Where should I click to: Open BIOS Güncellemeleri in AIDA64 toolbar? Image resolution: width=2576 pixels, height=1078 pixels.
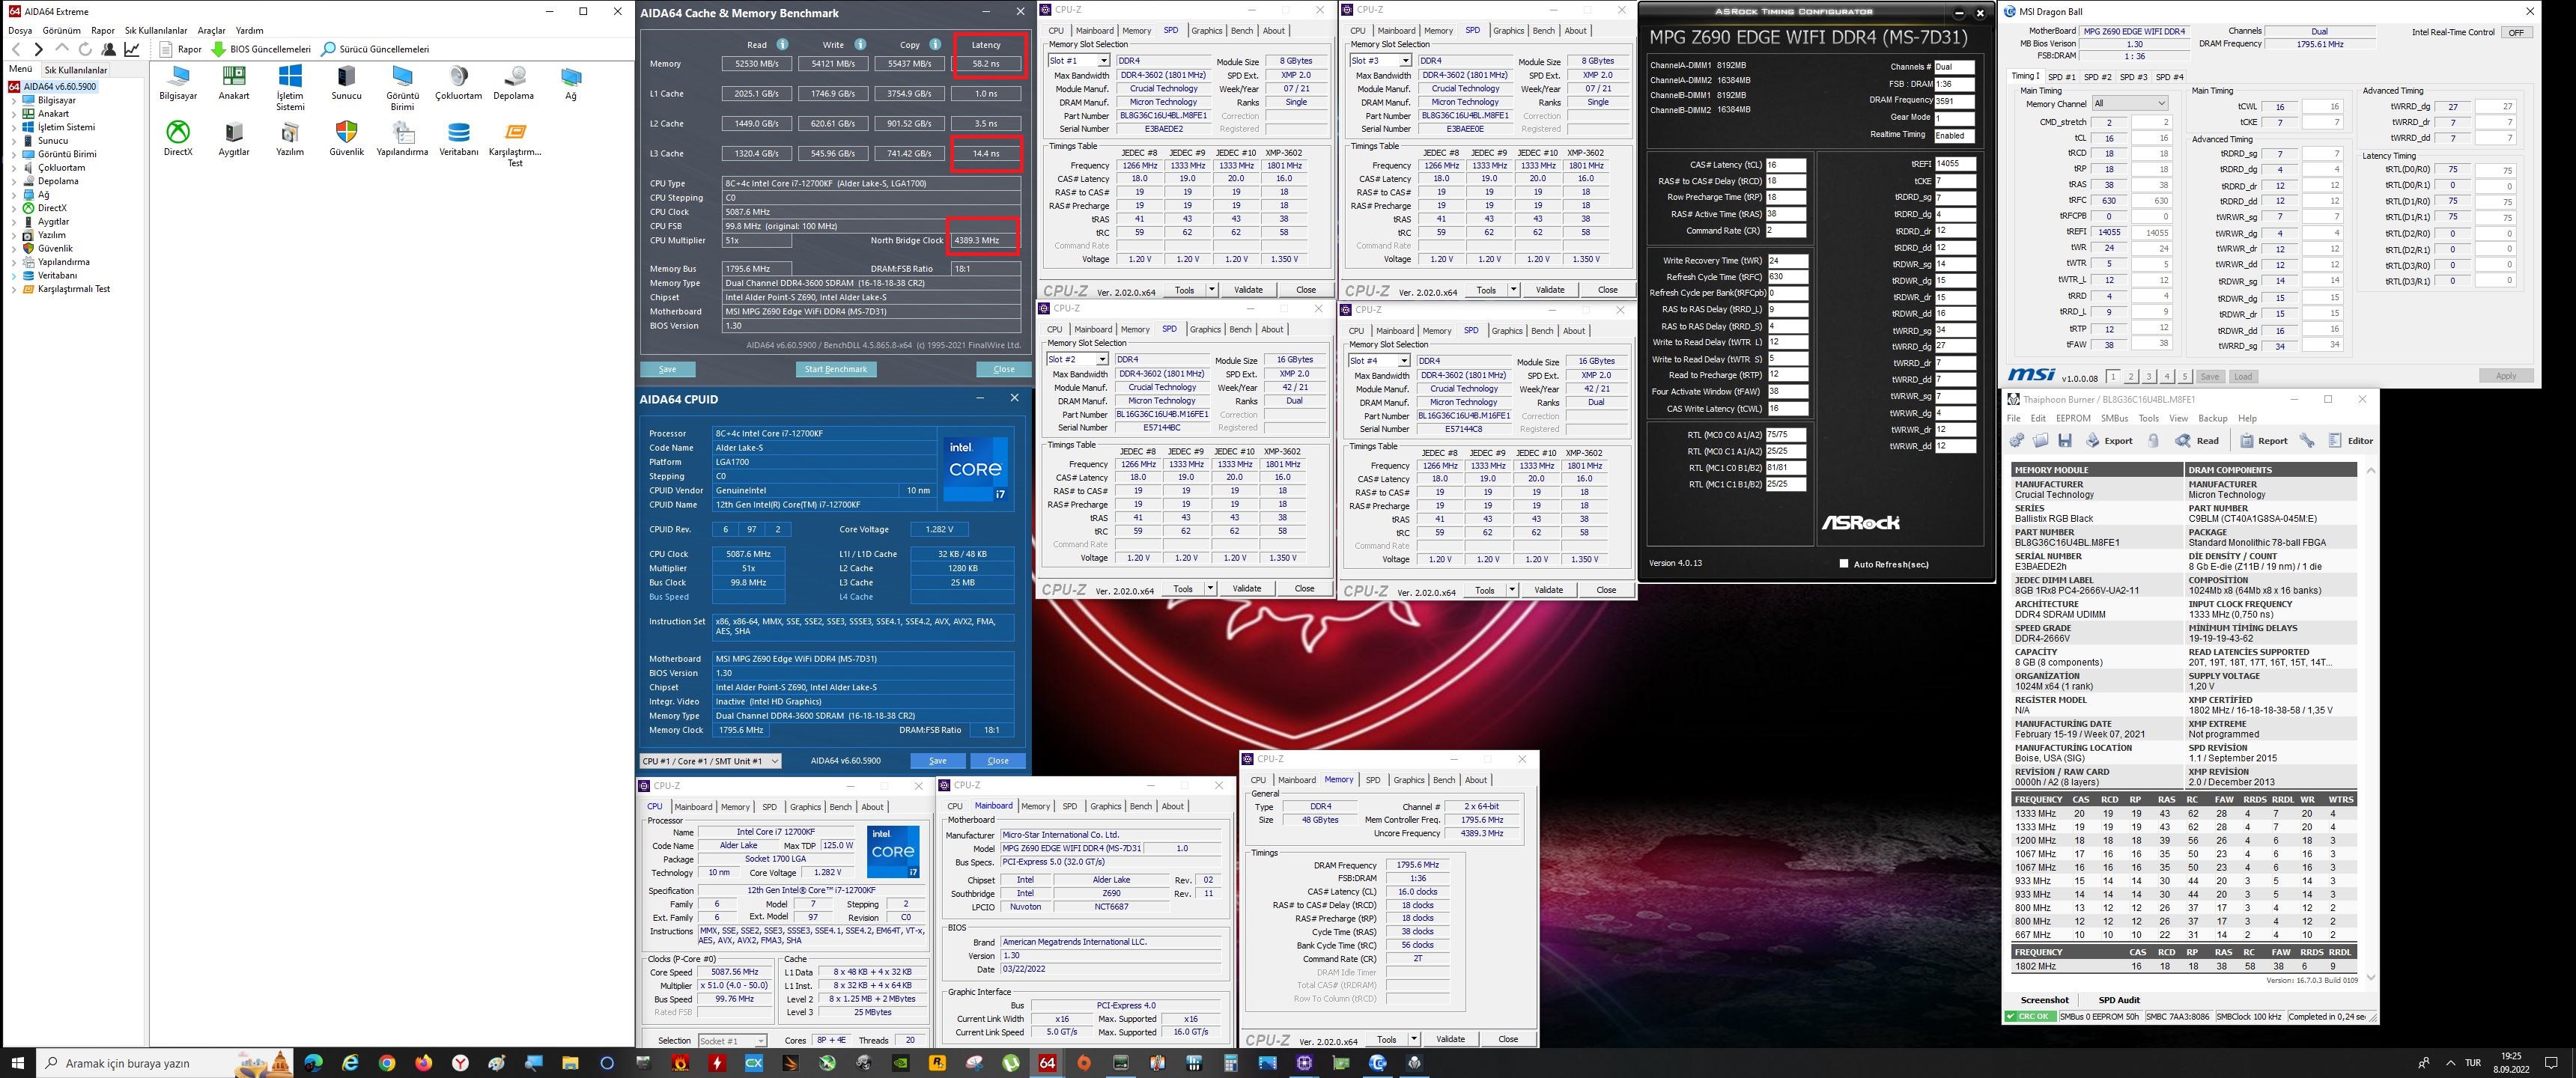(x=261, y=49)
